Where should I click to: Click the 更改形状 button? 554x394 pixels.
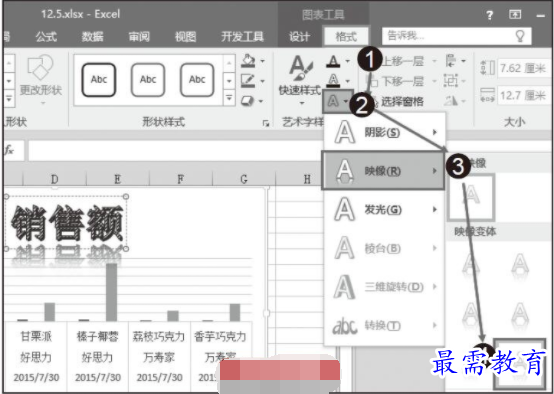[x=41, y=80]
